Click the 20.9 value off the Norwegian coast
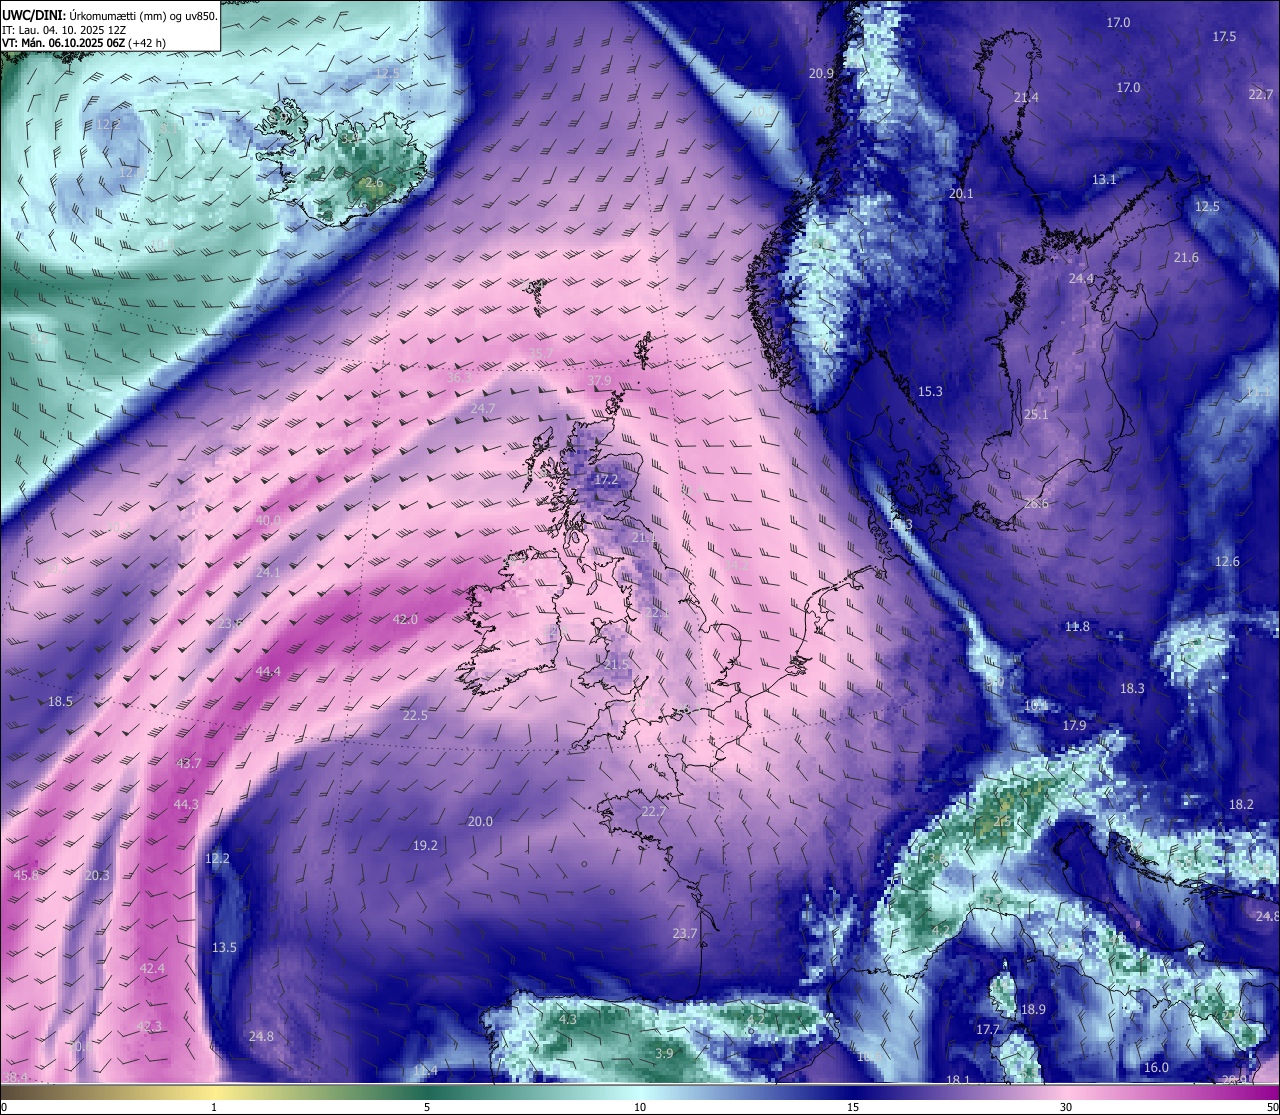The width and height of the screenshot is (1280, 1115). (x=821, y=73)
